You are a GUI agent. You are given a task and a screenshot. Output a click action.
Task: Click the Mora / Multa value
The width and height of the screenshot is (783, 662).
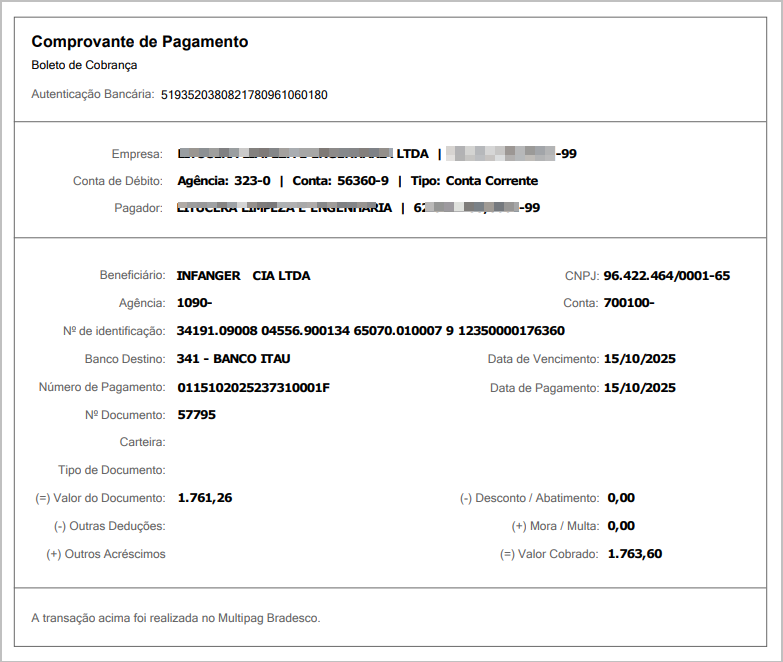620,526
